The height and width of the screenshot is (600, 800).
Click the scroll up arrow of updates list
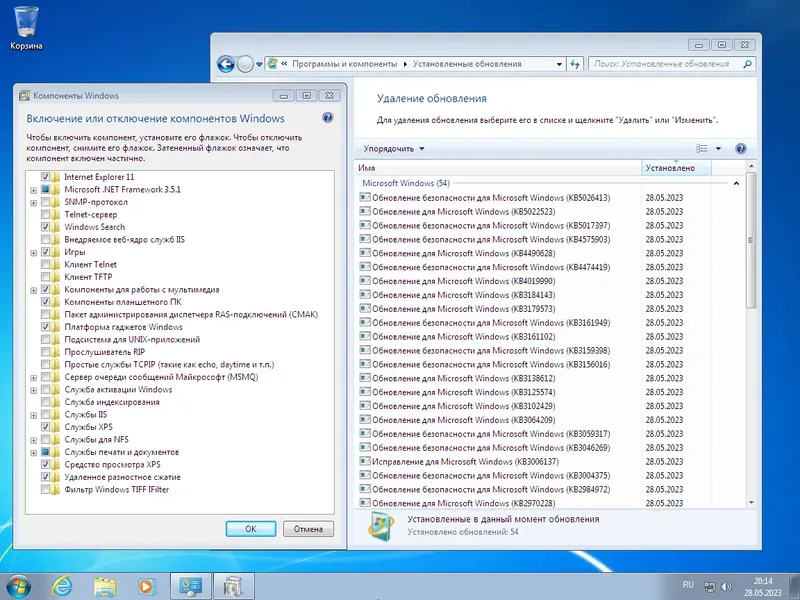point(751,167)
